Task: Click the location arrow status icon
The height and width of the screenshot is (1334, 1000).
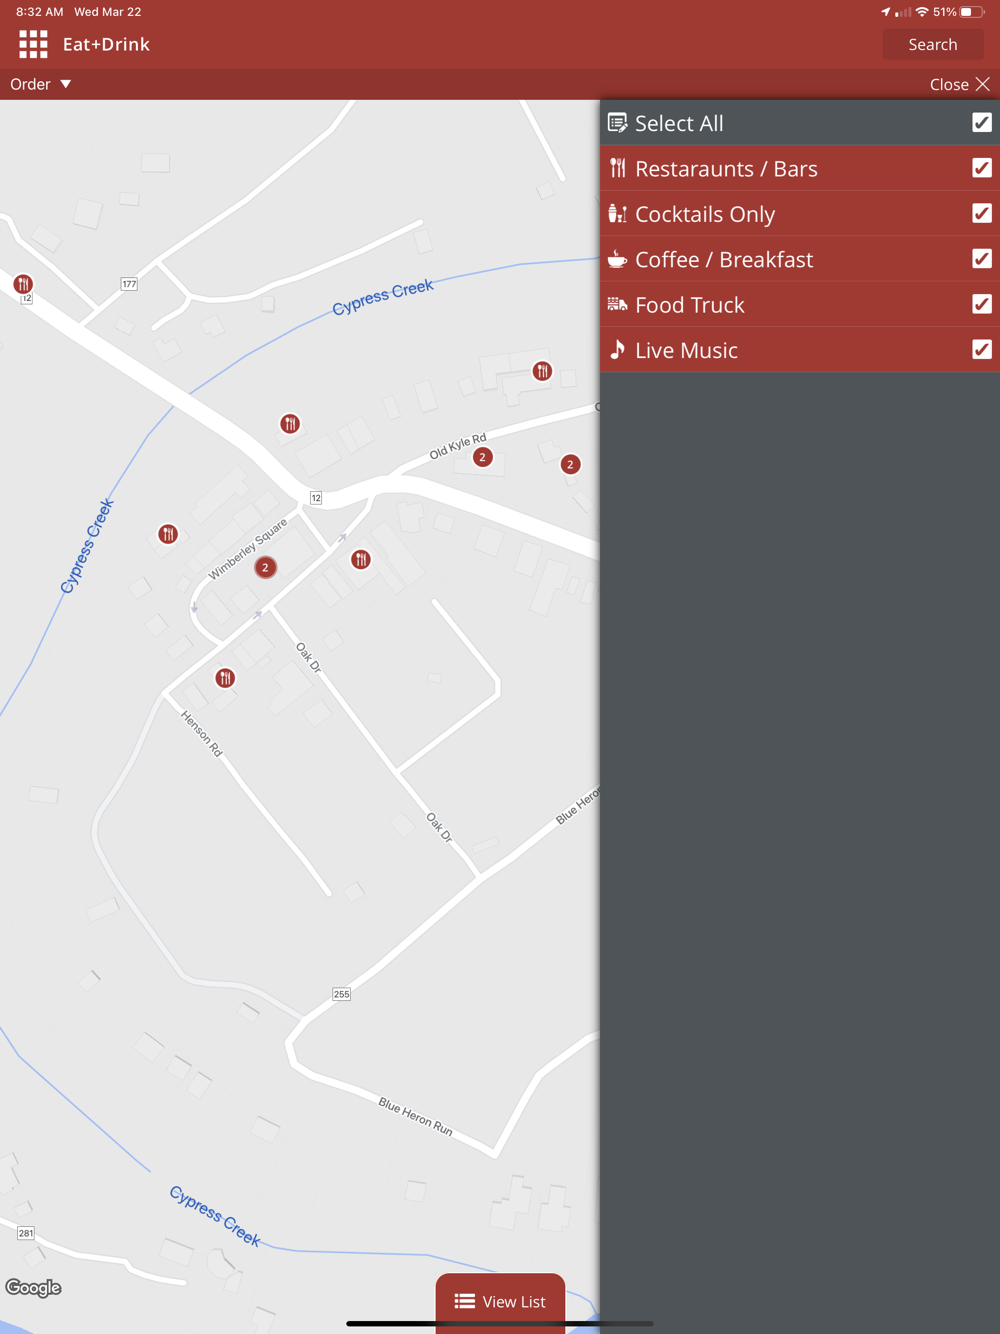Action: coord(885,12)
